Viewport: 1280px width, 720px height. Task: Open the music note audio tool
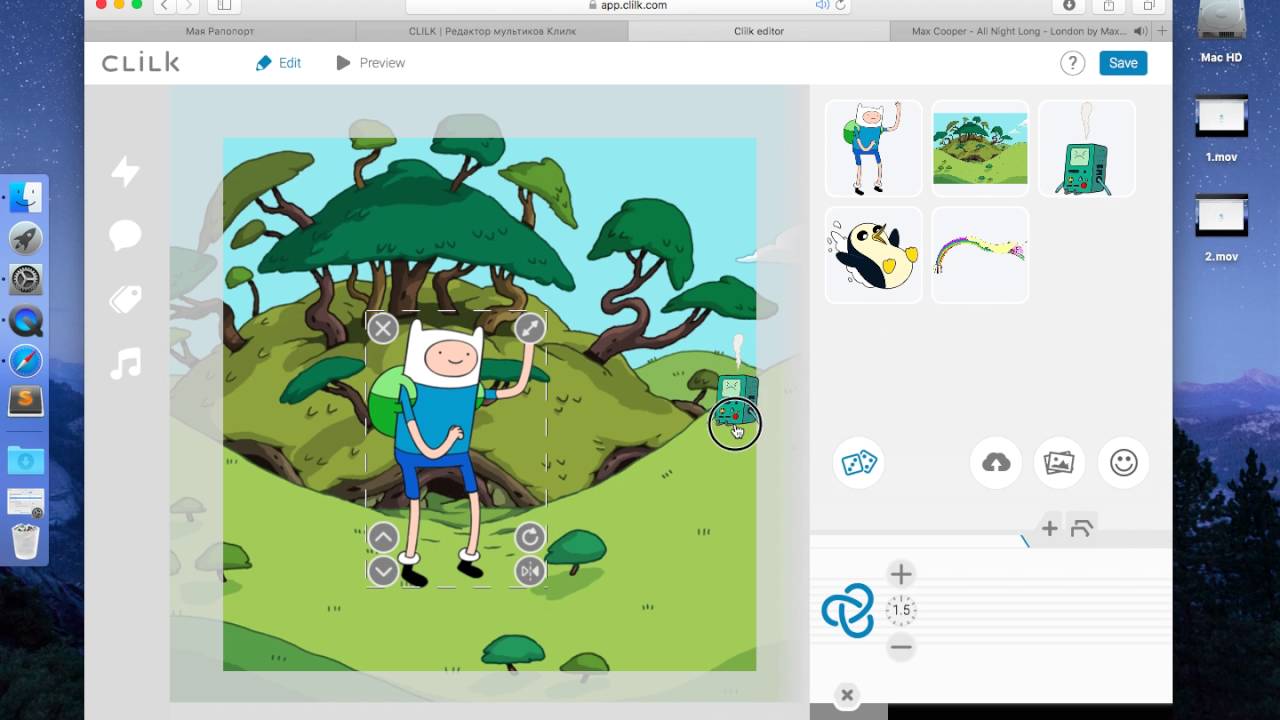click(125, 363)
